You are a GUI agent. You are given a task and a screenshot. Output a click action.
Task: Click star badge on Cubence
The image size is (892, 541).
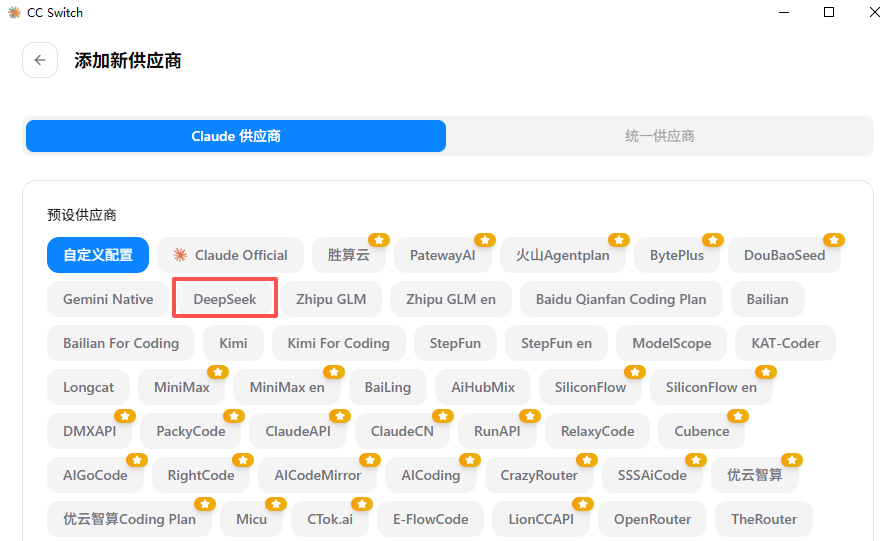[x=738, y=416]
